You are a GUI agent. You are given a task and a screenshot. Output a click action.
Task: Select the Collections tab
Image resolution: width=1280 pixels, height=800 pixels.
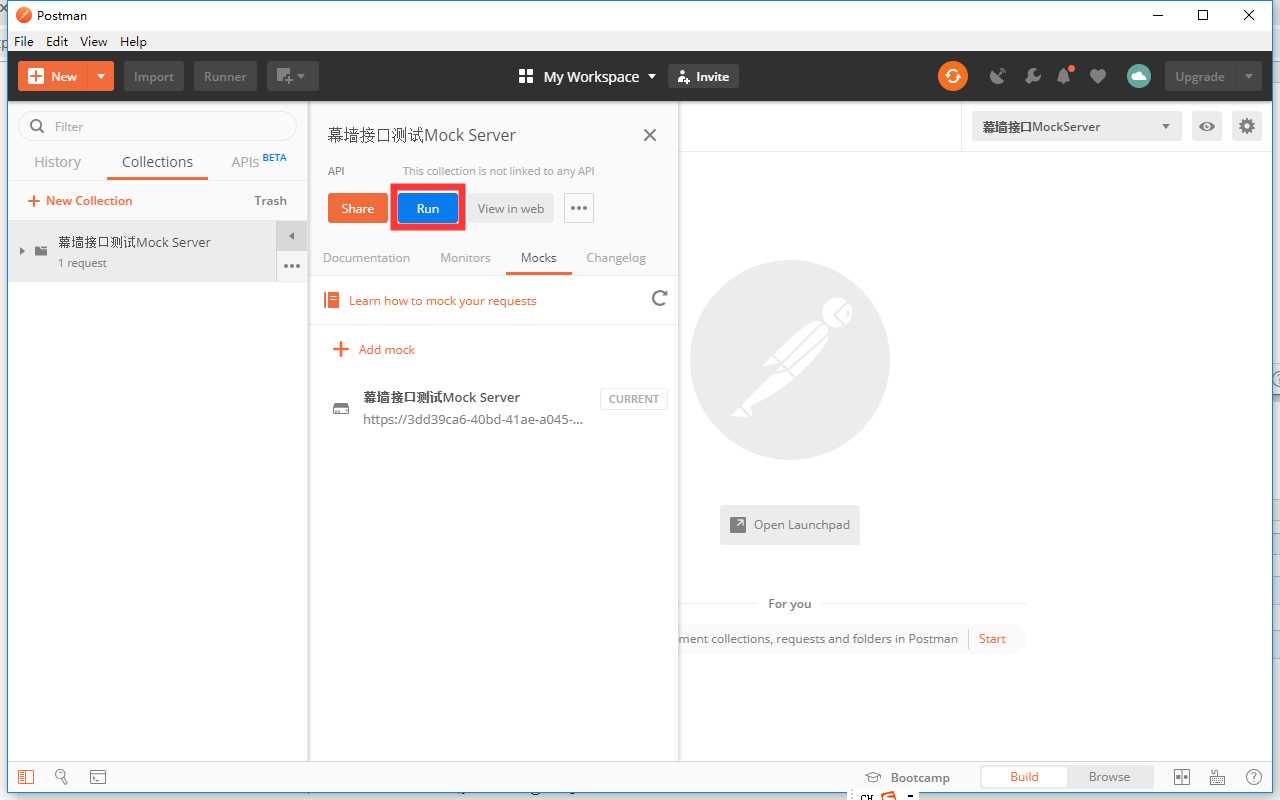[157, 162]
